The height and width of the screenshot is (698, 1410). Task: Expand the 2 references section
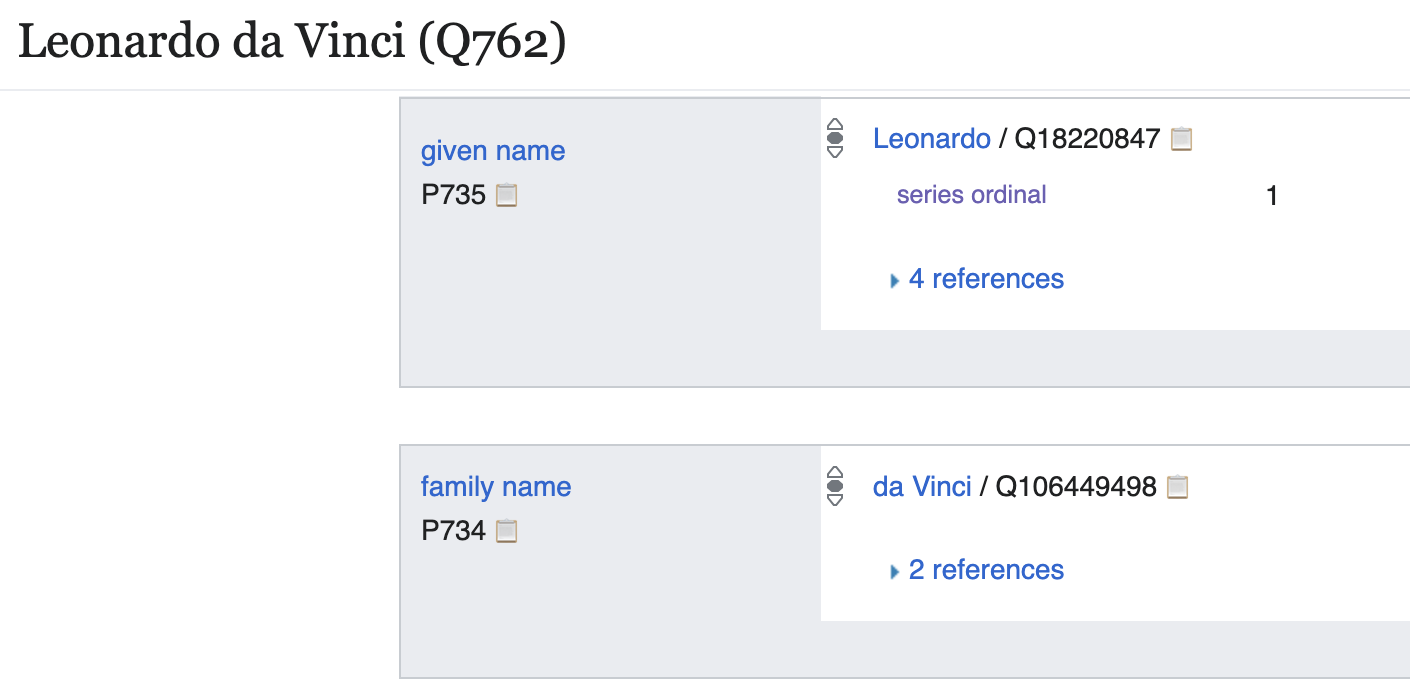tap(985, 570)
